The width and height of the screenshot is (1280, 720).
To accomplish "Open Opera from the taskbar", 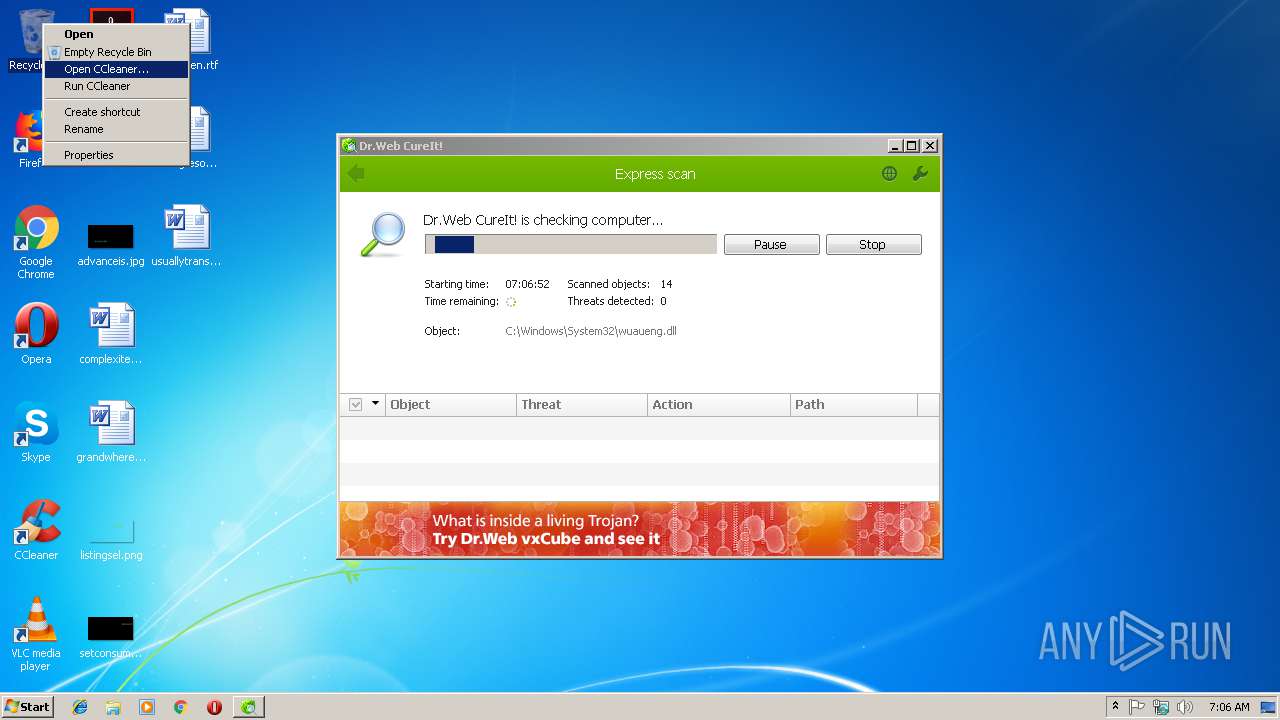I will 214,707.
